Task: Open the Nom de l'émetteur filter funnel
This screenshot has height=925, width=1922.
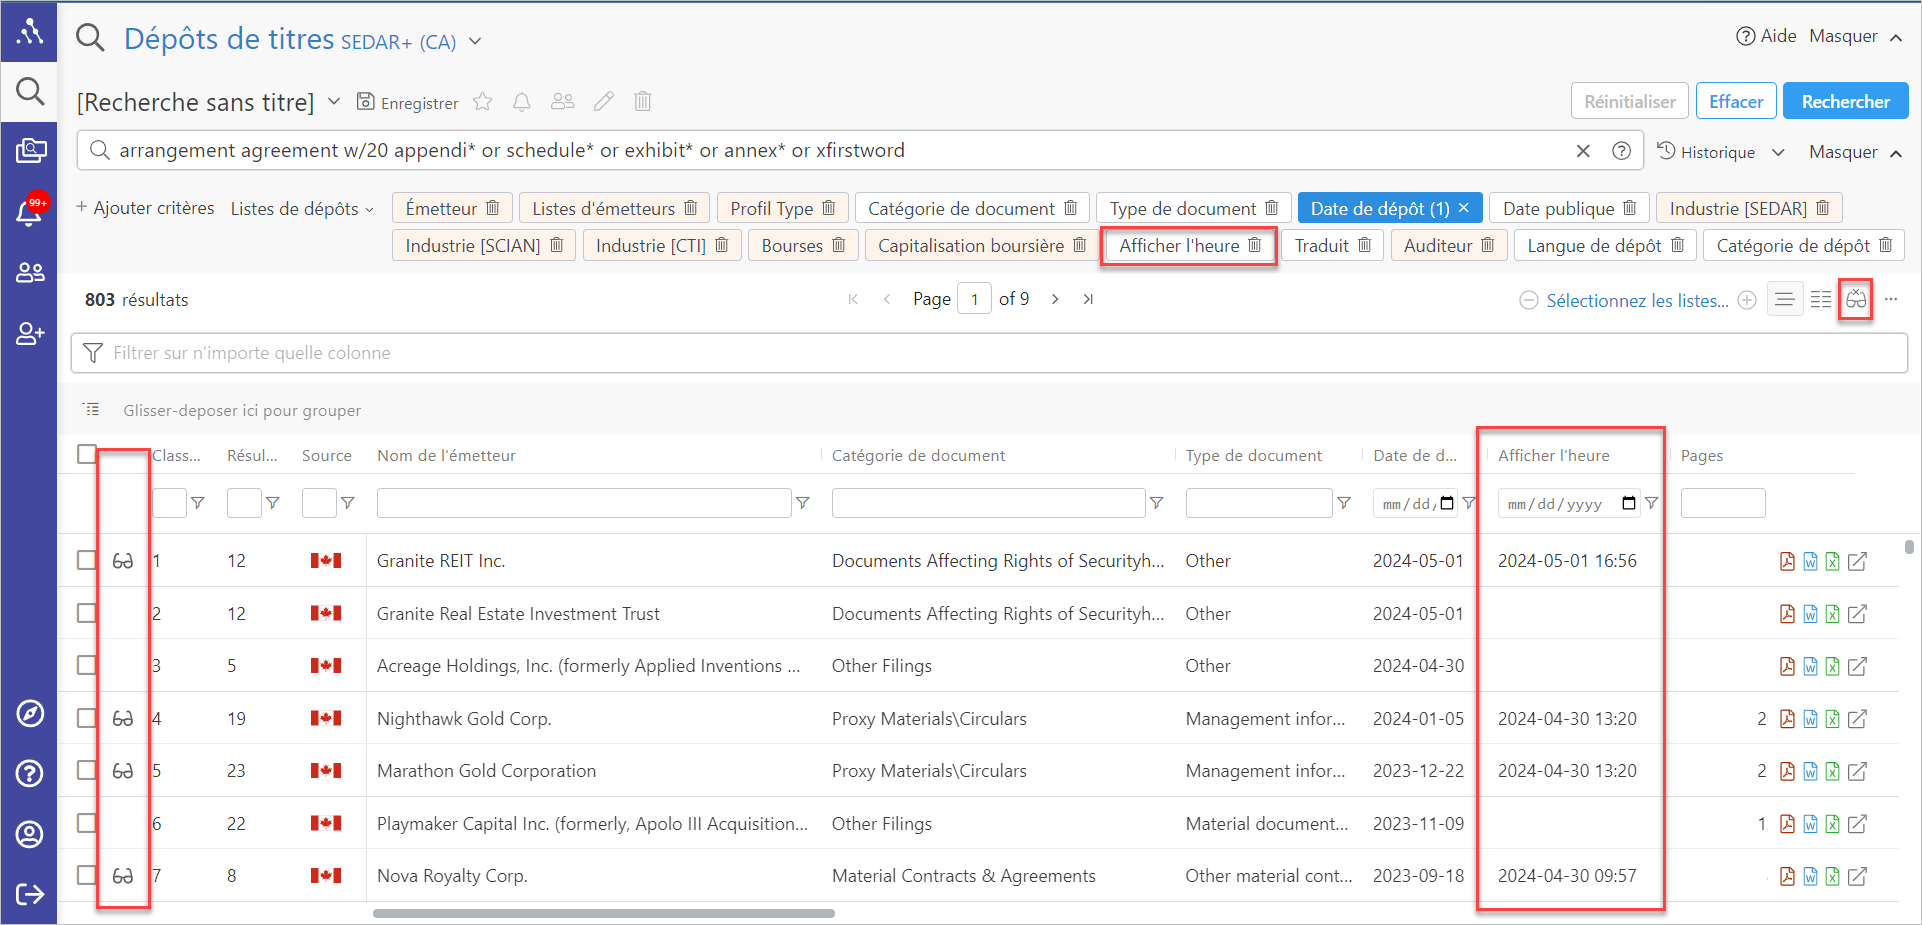Action: [802, 503]
